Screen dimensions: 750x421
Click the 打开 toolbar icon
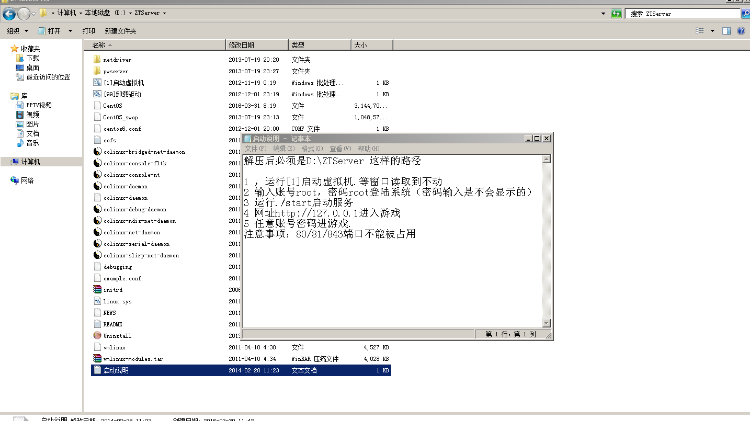42,31
